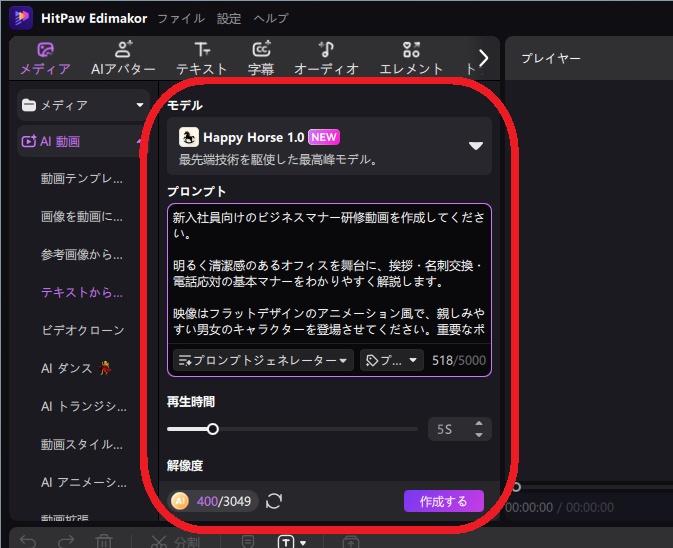Switch to the 字幕 tab

(261, 58)
